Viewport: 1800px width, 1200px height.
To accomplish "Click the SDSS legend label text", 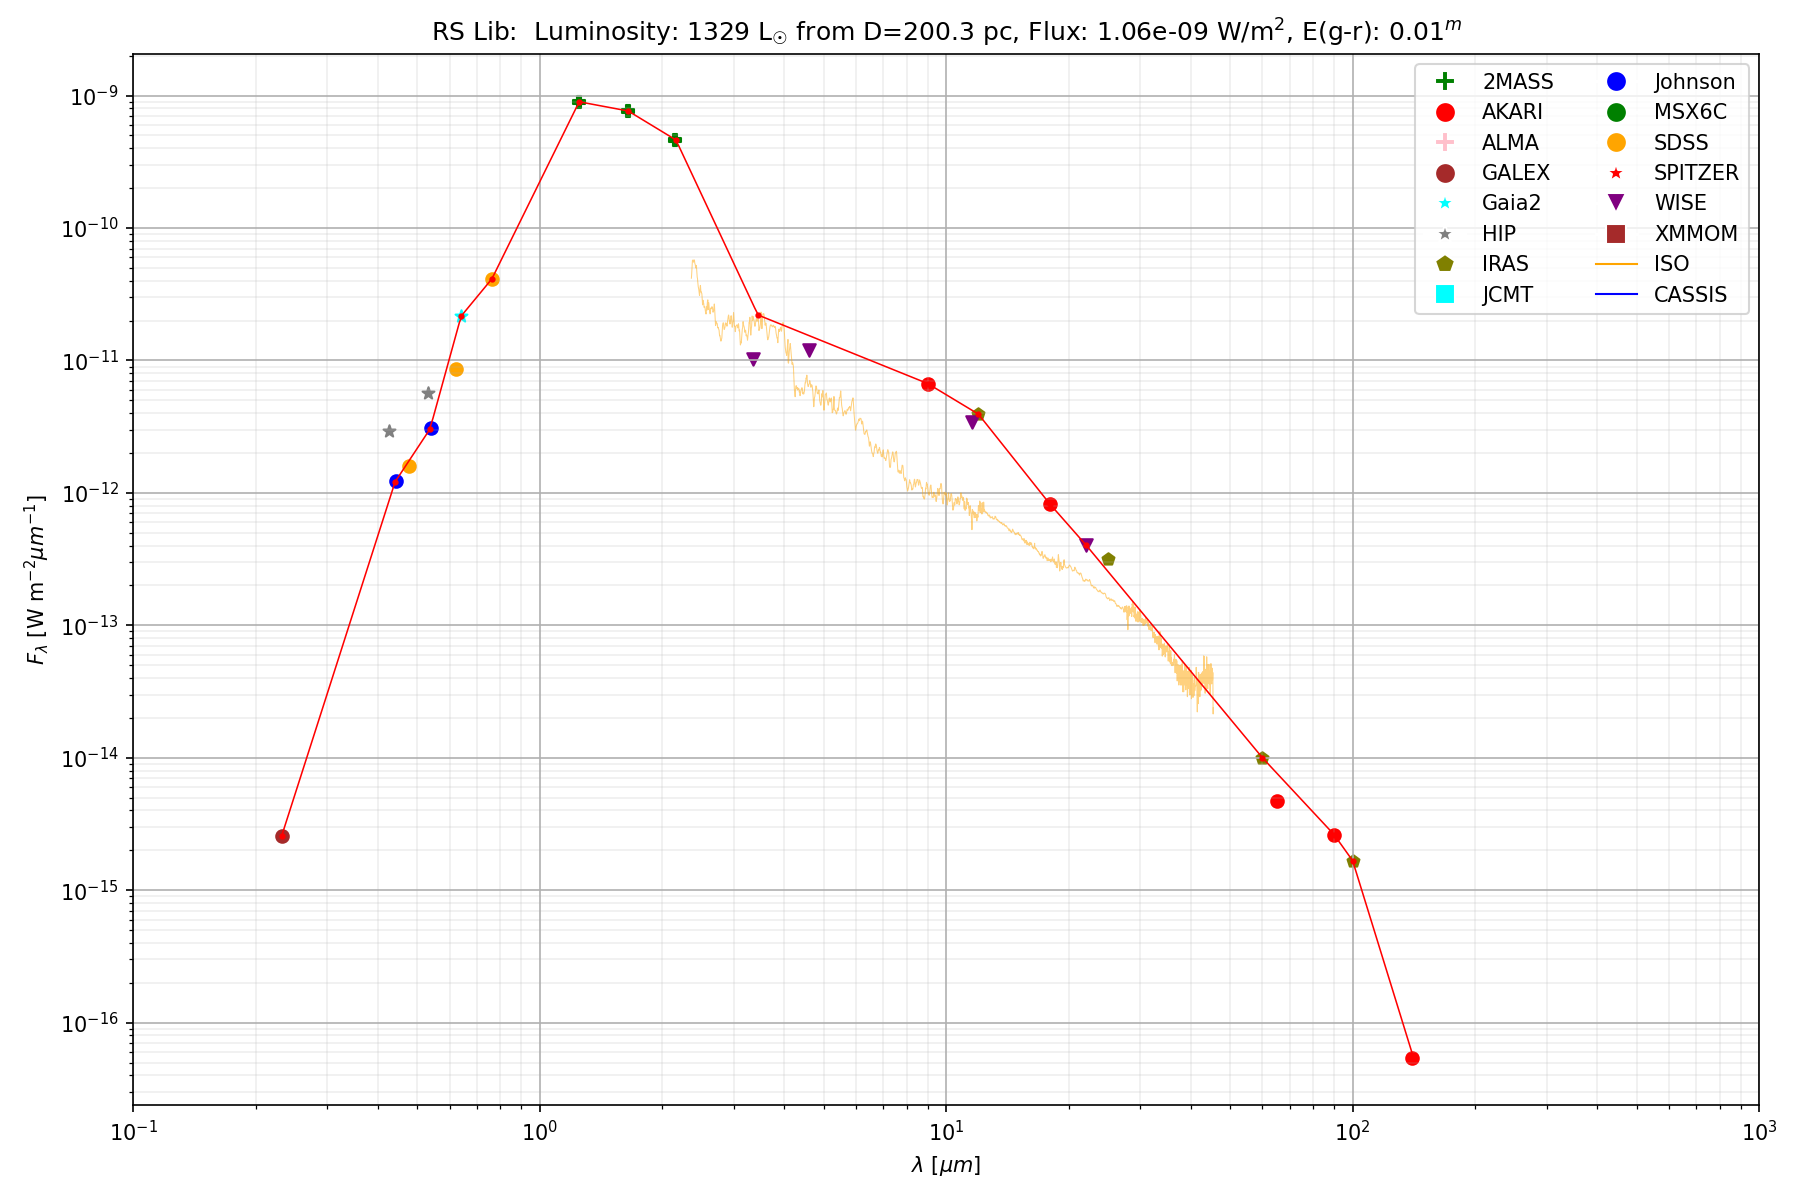I will (x=1681, y=143).
